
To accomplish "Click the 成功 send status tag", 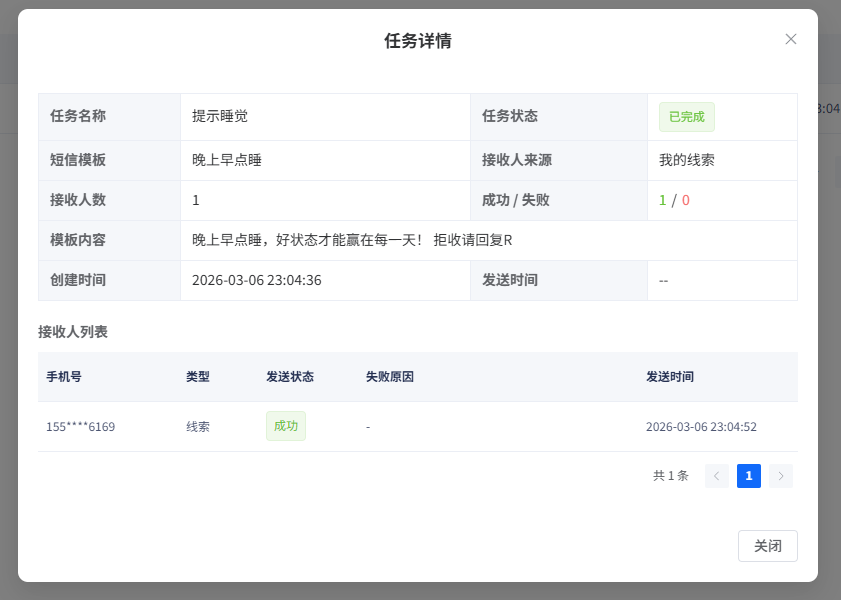I will click(x=285, y=426).
